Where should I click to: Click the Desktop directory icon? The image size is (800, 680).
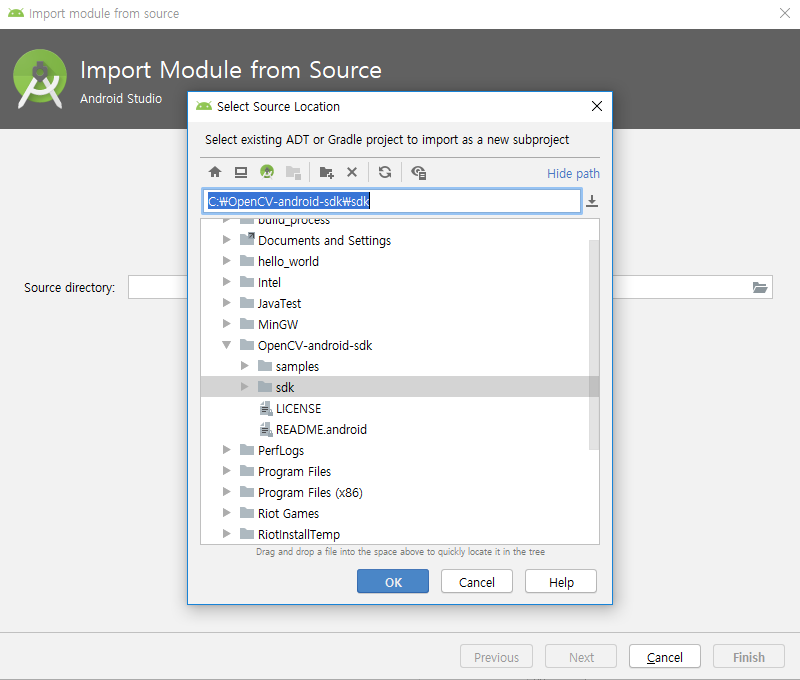tap(241, 172)
